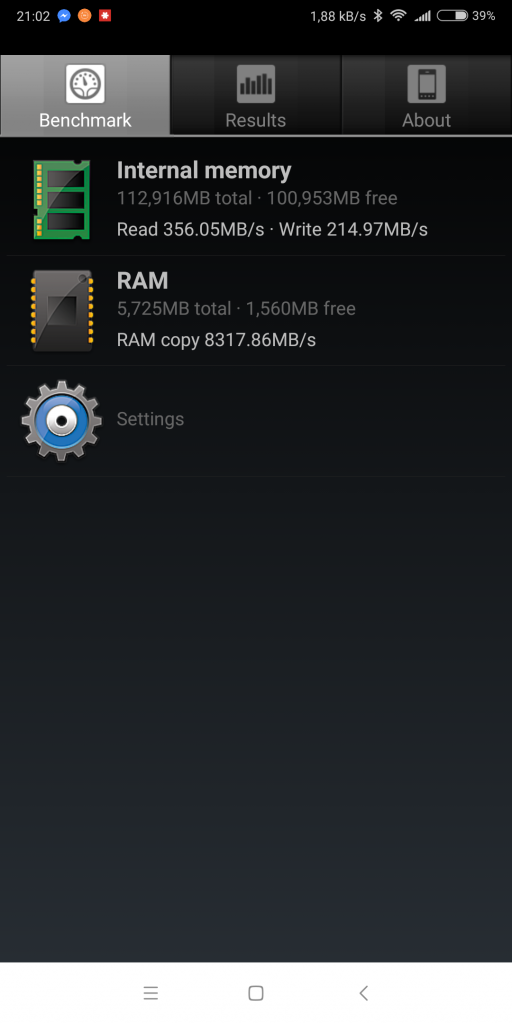This screenshot has width=512, height=1024.
Task: Tap the speedometer Benchmark icon
Action: tap(85, 84)
